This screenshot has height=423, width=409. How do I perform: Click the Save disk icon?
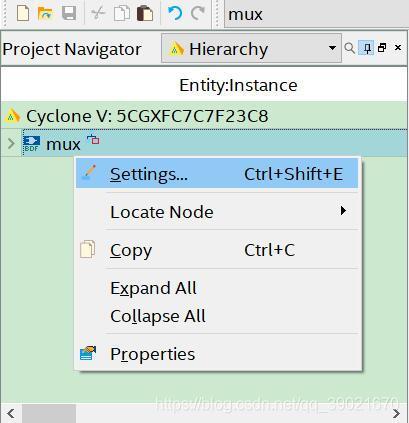[x=69, y=14]
